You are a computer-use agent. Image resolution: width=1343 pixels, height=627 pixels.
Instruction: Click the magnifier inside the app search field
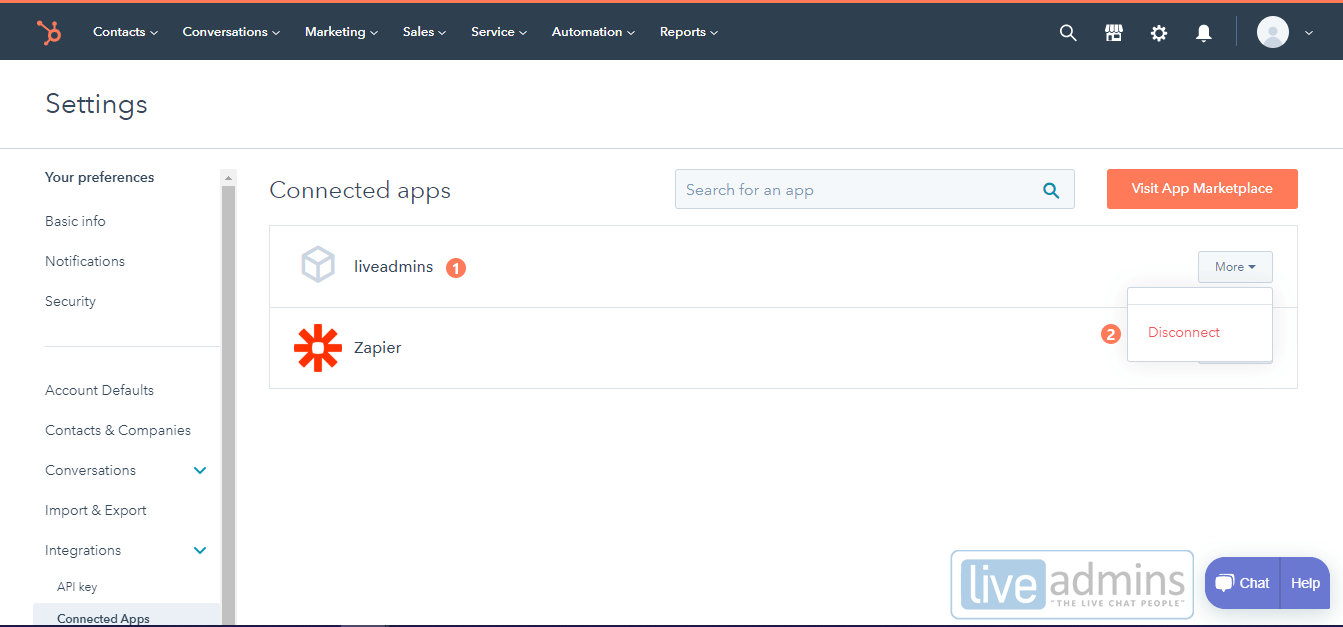point(1050,189)
